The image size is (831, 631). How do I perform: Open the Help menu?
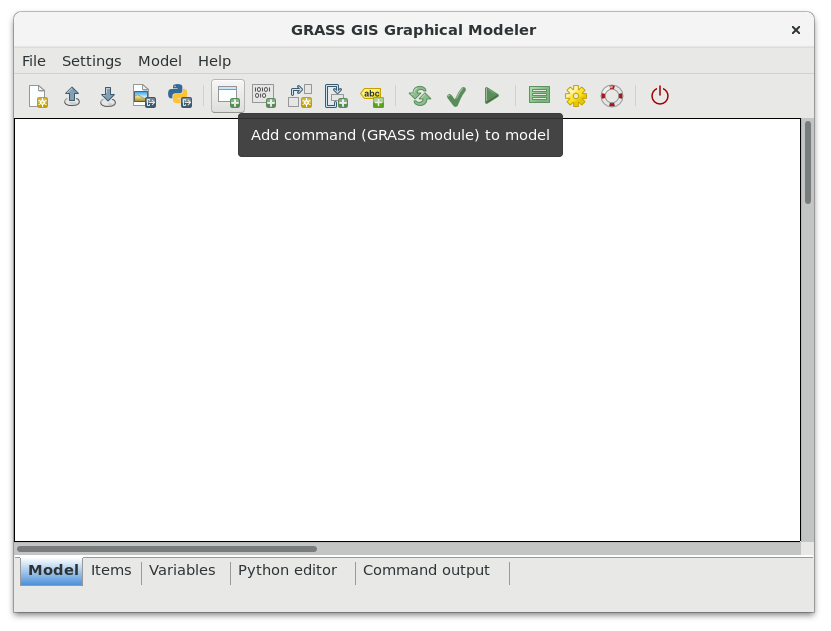[x=214, y=61]
